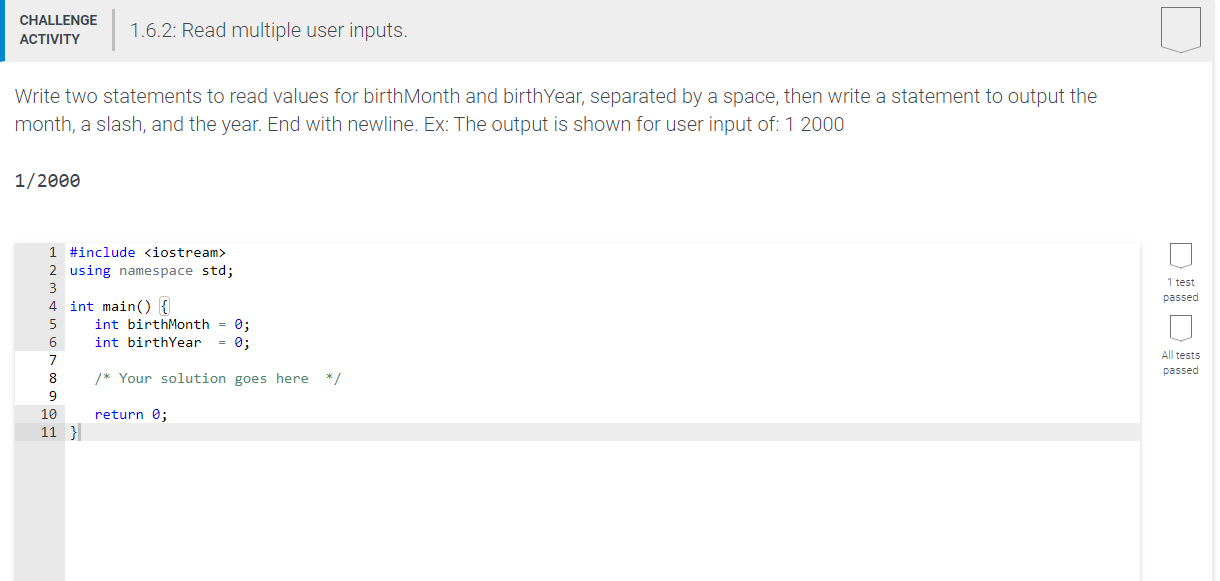Click the '#include <iostream>' statement on line 1
The height and width of the screenshot is (581, 1220).
coord(146,252)
